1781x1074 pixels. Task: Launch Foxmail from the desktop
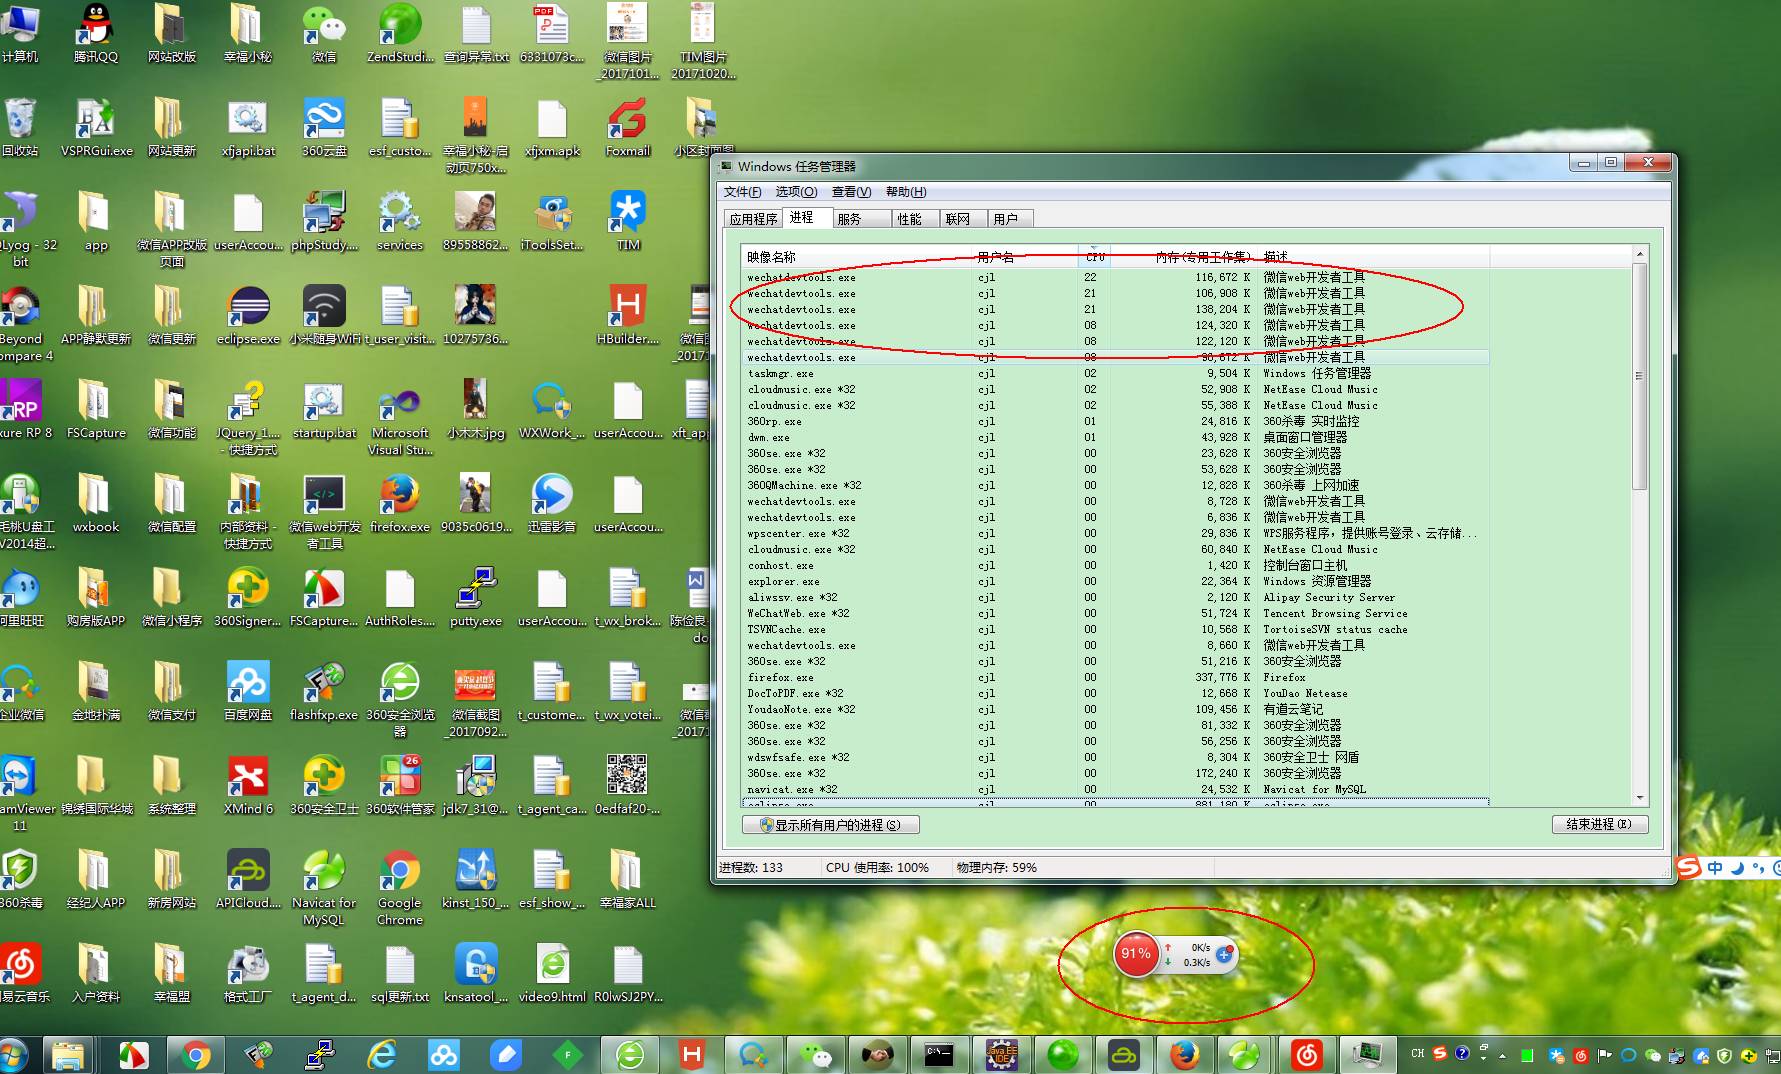pyautogui.click(x=627, y=128)
